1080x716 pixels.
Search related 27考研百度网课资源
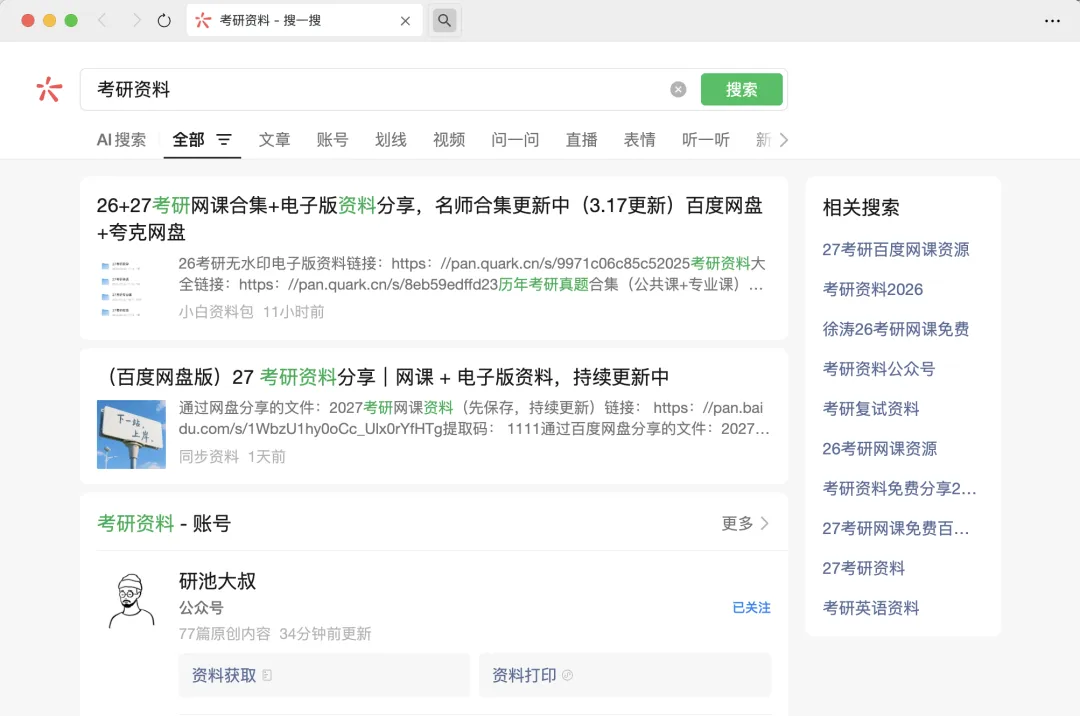(895, 249)
